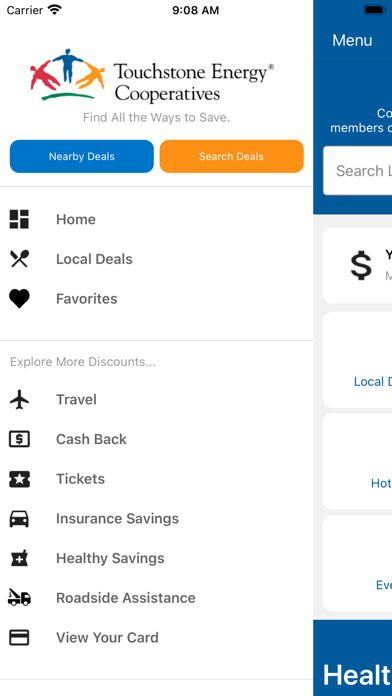
Task: Open Healthy Savings mortar-and-pestle icon
Action: tap(19, 558)
